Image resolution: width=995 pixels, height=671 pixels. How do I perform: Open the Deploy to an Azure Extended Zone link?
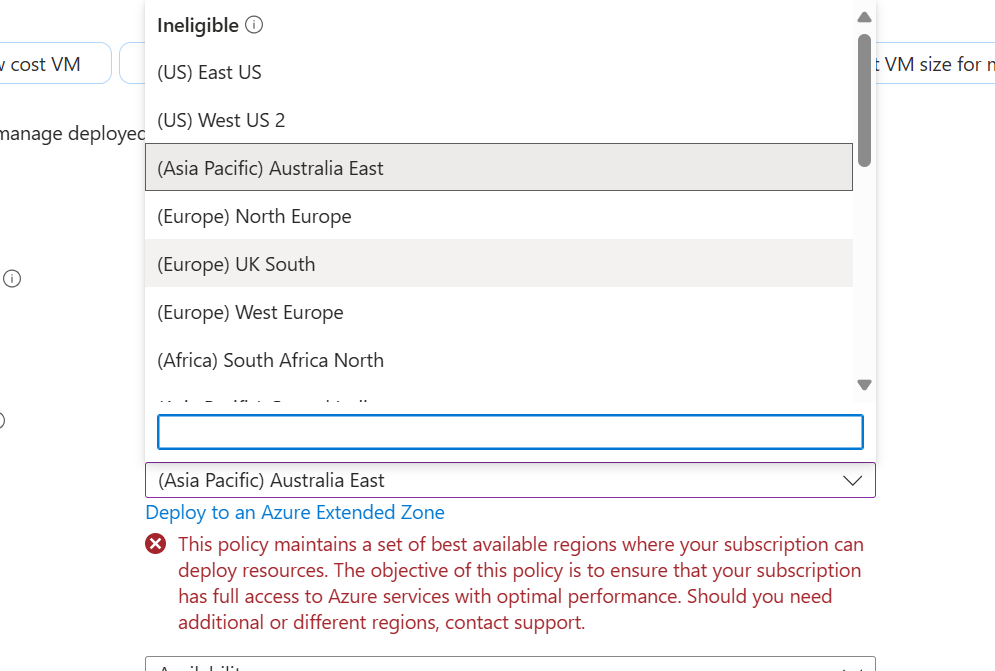(294, 511)
